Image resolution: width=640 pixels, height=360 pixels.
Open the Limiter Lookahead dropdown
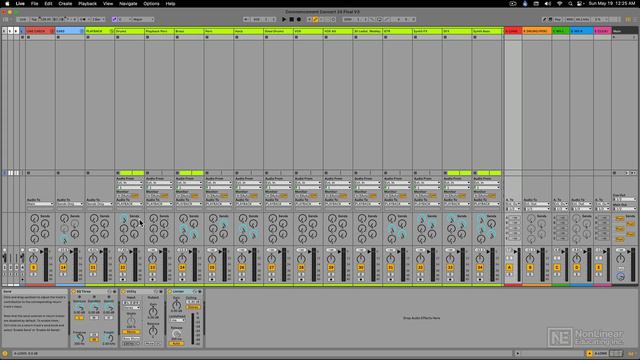[x=177, y=320]
